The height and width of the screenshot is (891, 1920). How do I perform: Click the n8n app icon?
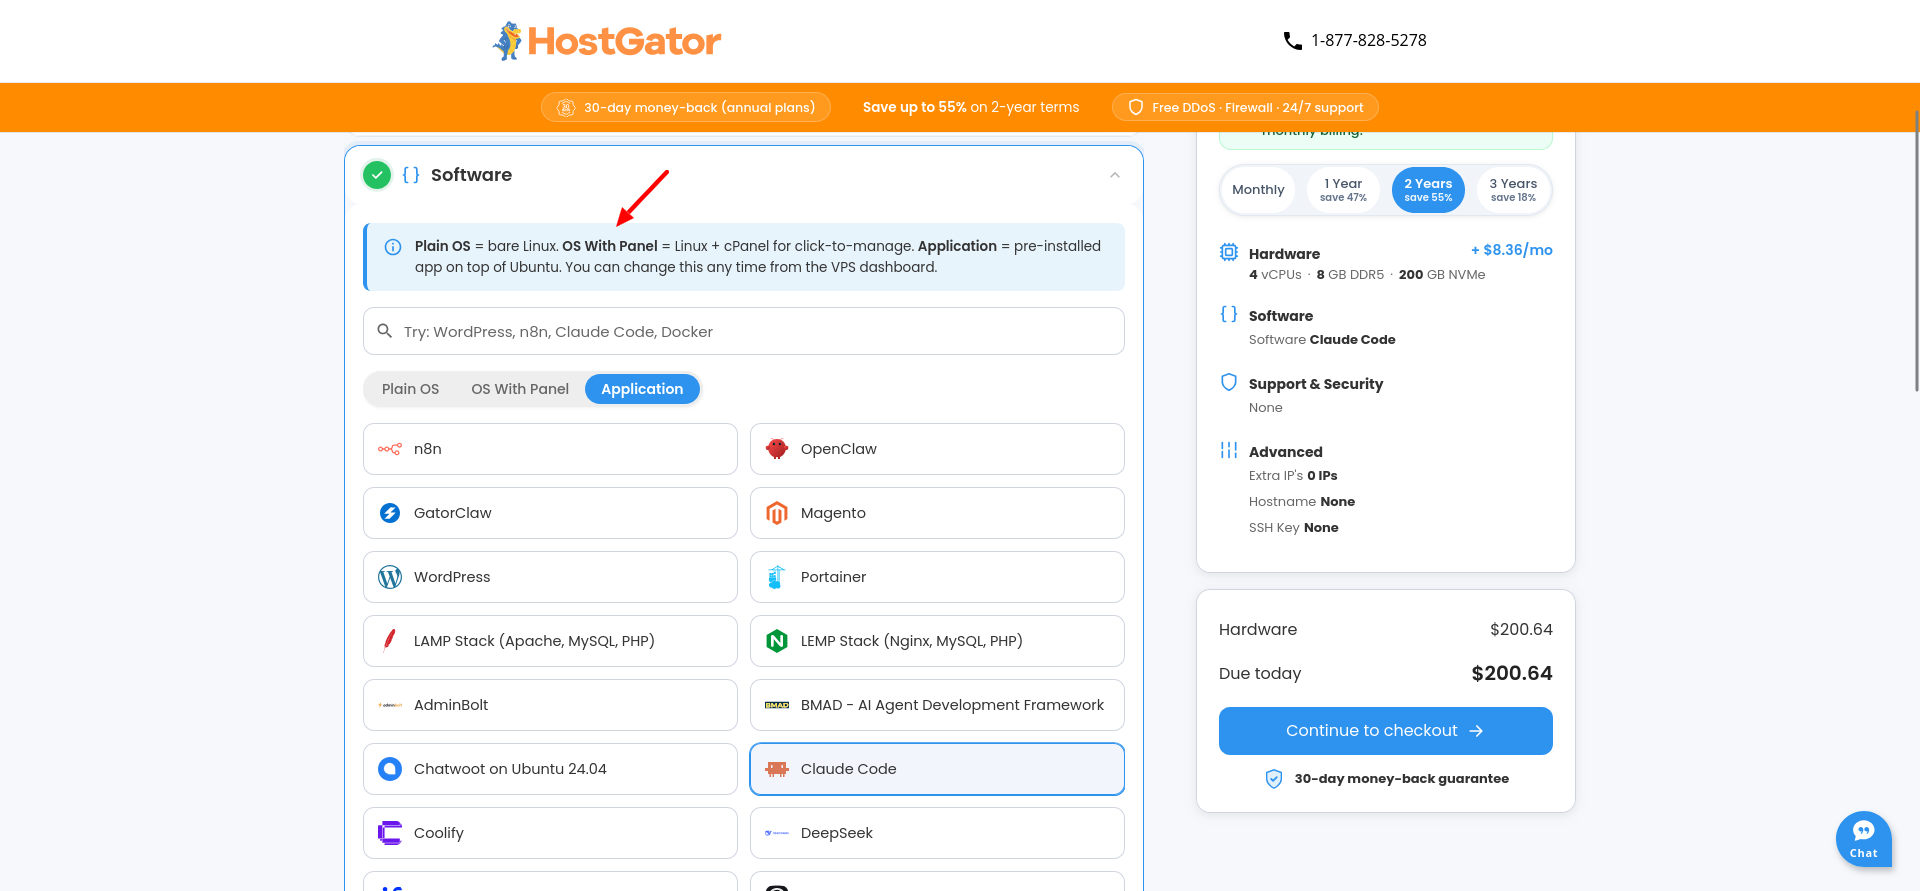(x=390, y=449)
